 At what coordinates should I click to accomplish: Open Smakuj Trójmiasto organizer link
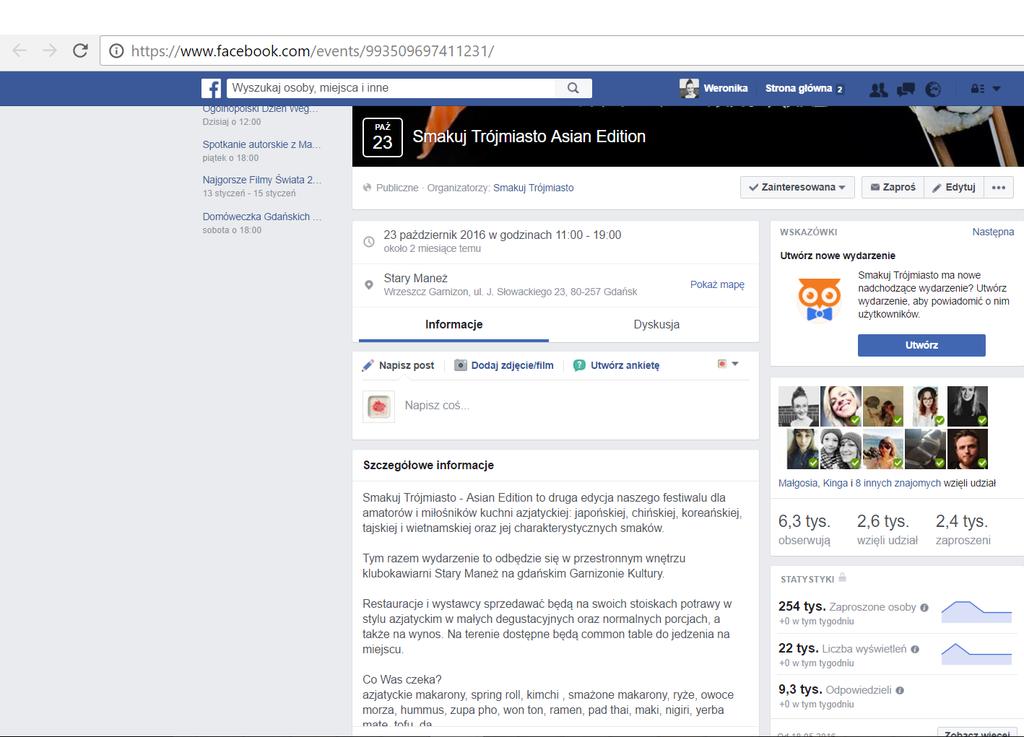(x=533, y=188)
